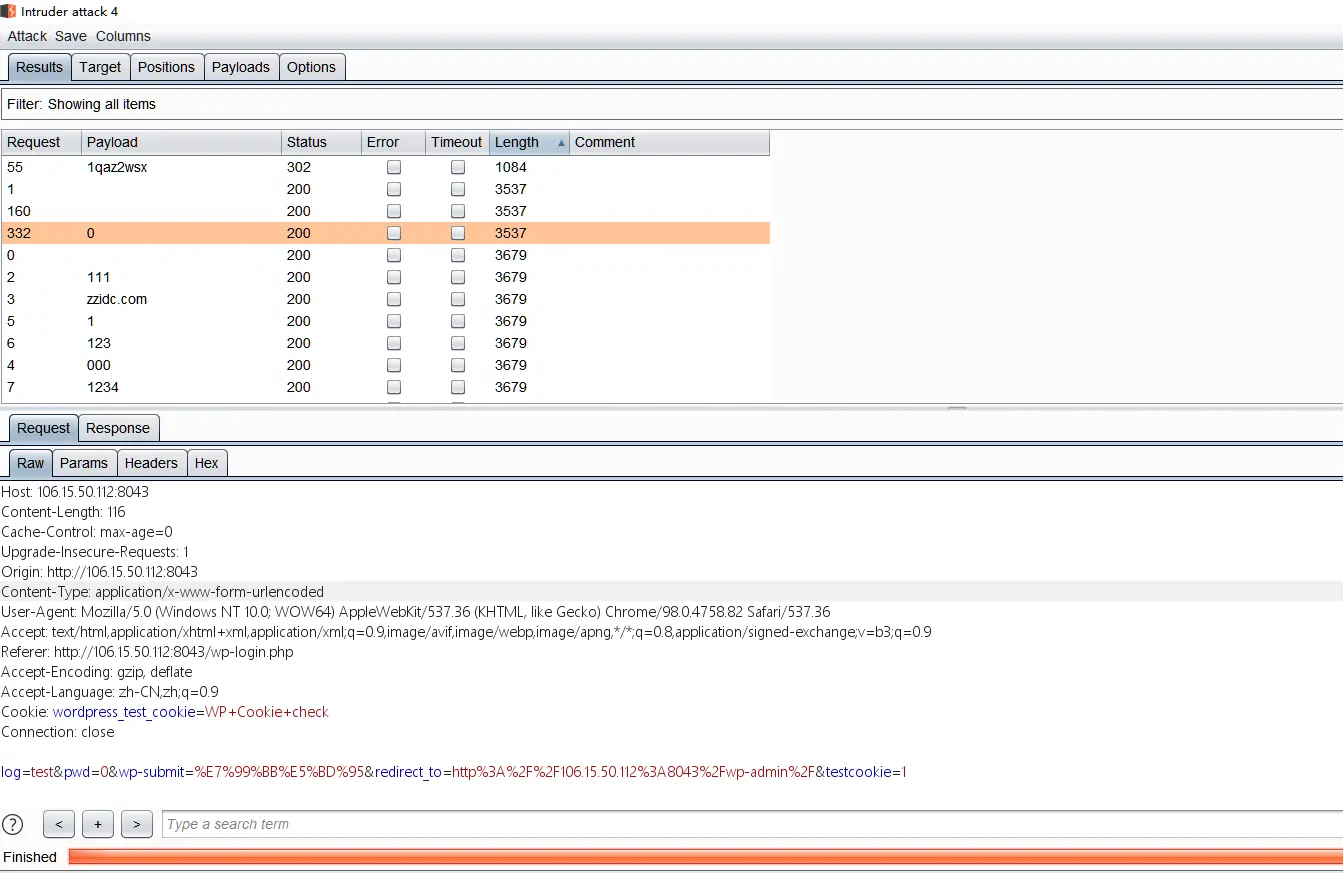Click the Cookie wordpress_test_cookie line
1343x873 pixels.
[x=165, y=712]
